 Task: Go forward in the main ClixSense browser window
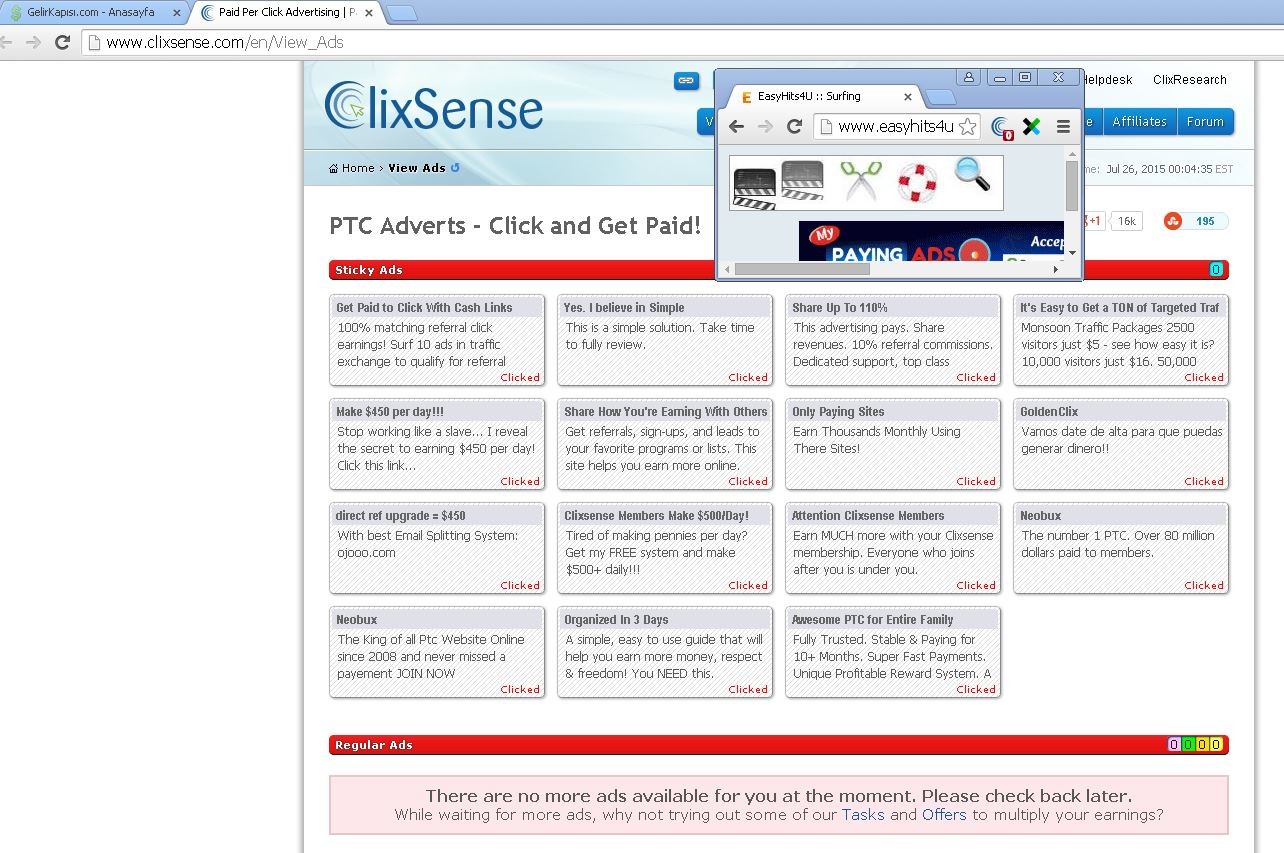pyautogui.click(x=33, y=42)
